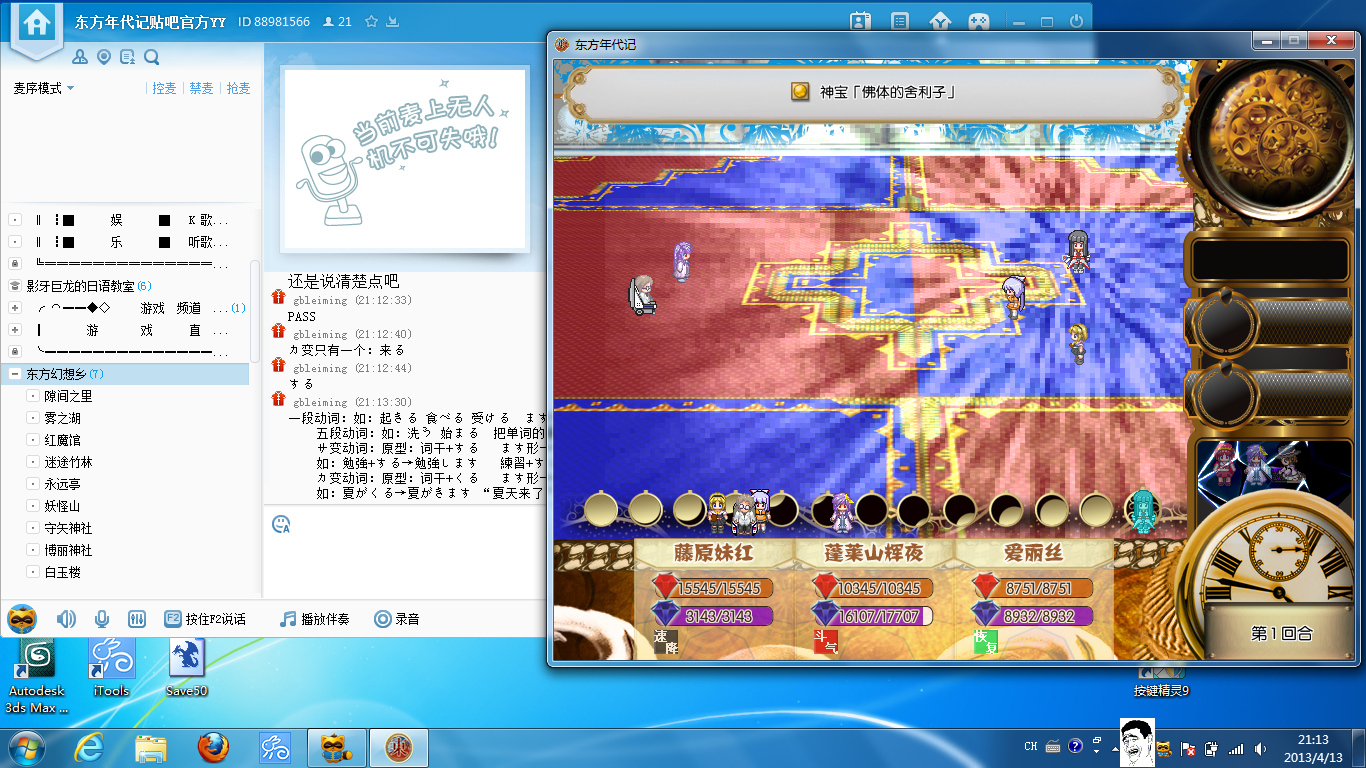The height and width of the screenshot is (768, 1366).
Task: Collapse the 东方幻想乡 channel group
Action: pyautogui.click(x=15, y=374)
